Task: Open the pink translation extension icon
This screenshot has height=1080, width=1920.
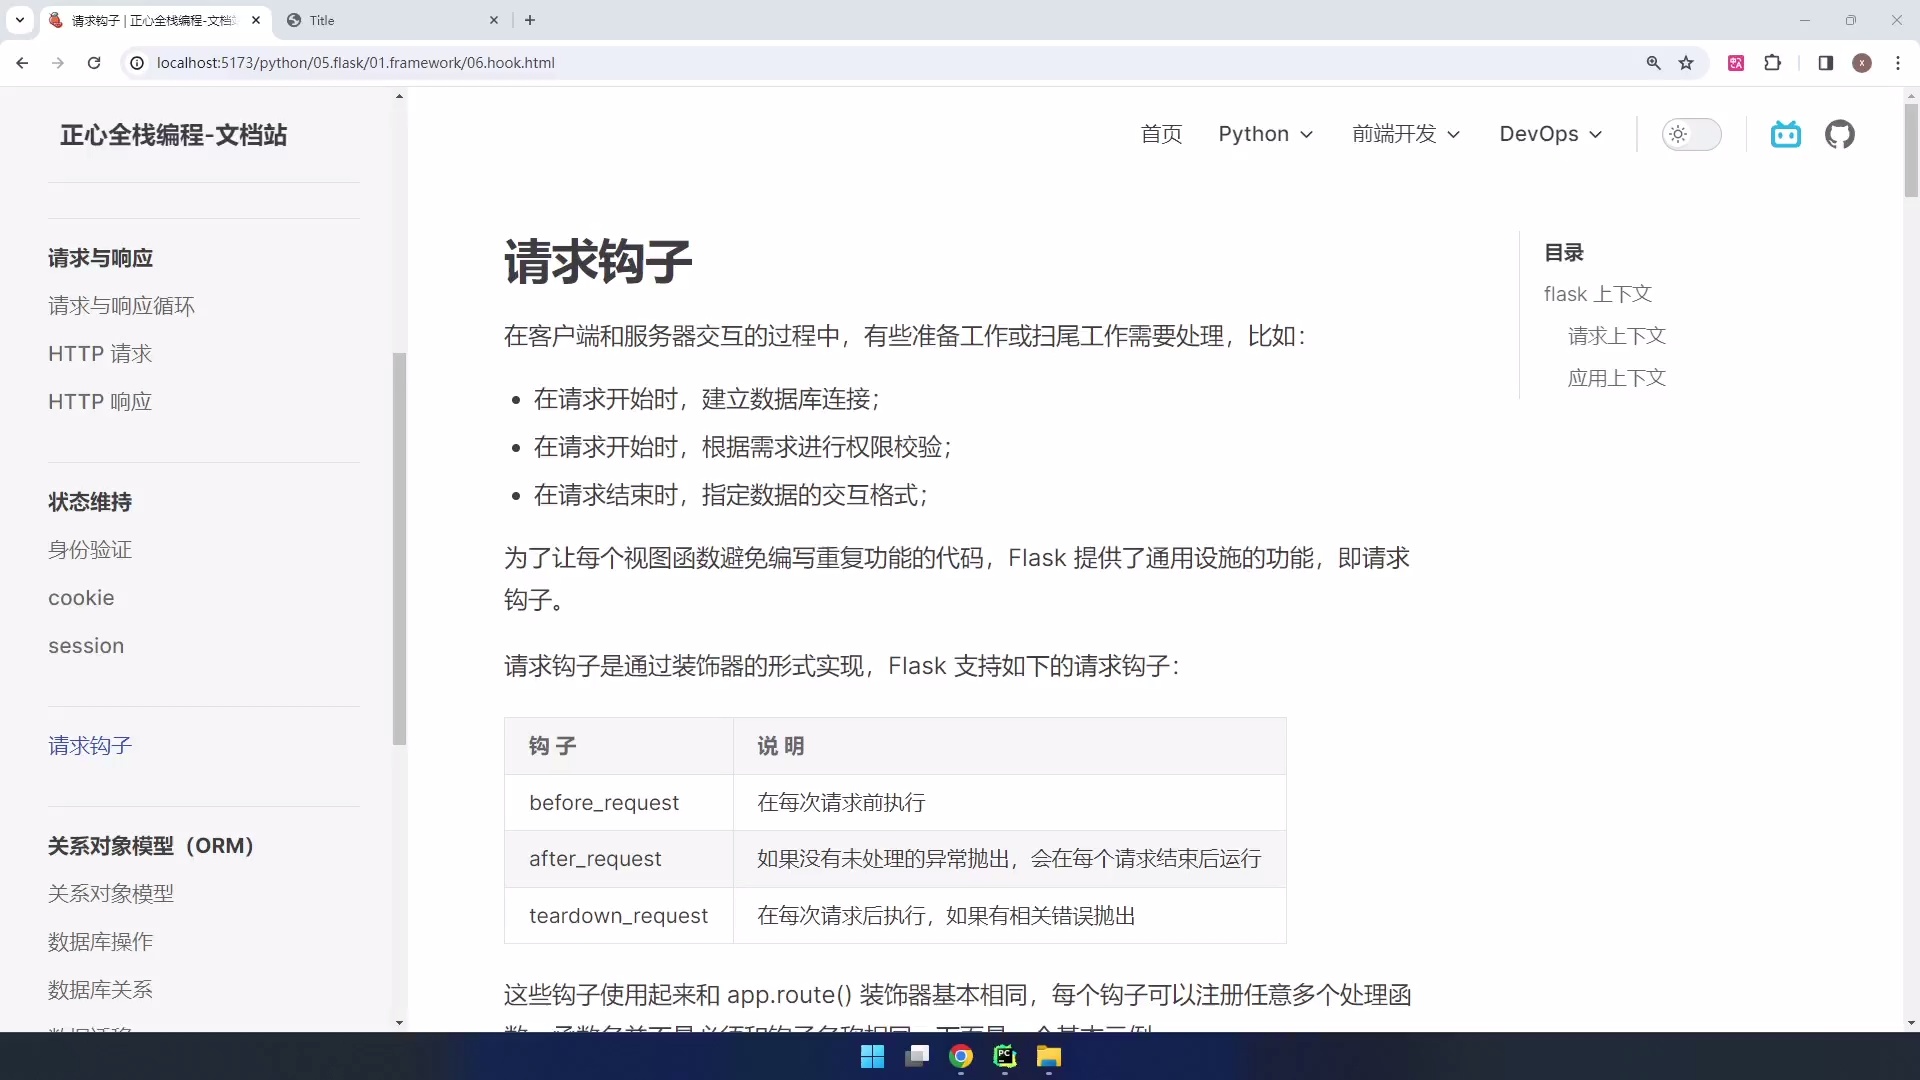Action: point(1737,62)
